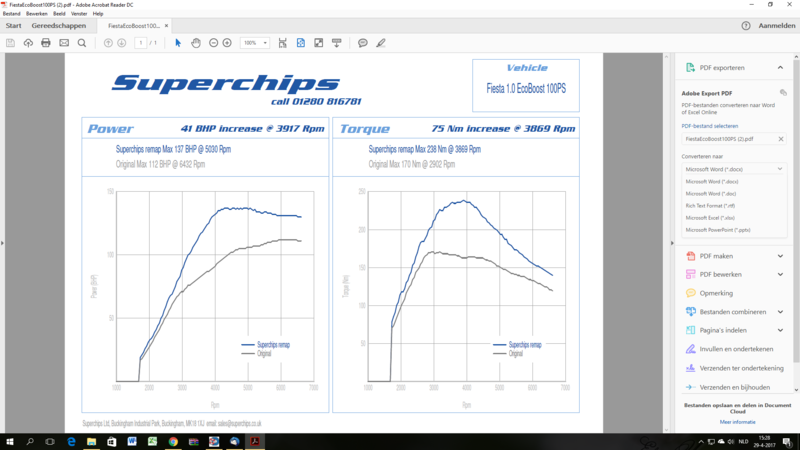Click the highlighter pen icon
The height and width of the screenshot is (450, 800).
(x=380, y=43)
